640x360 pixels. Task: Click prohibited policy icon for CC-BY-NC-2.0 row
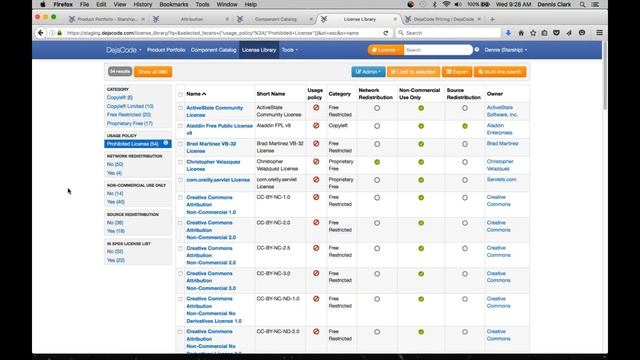[x=316, y=223]
